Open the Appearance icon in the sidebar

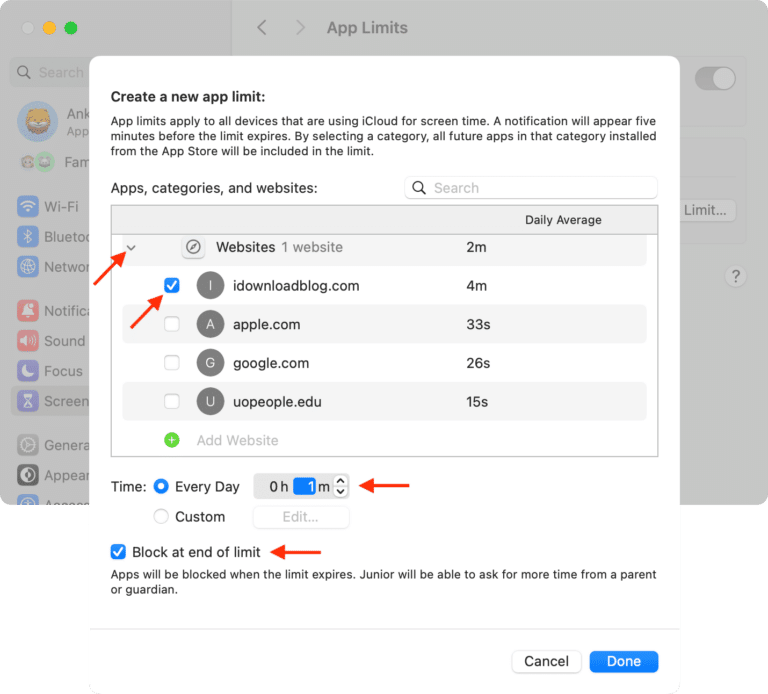(28, 475)
